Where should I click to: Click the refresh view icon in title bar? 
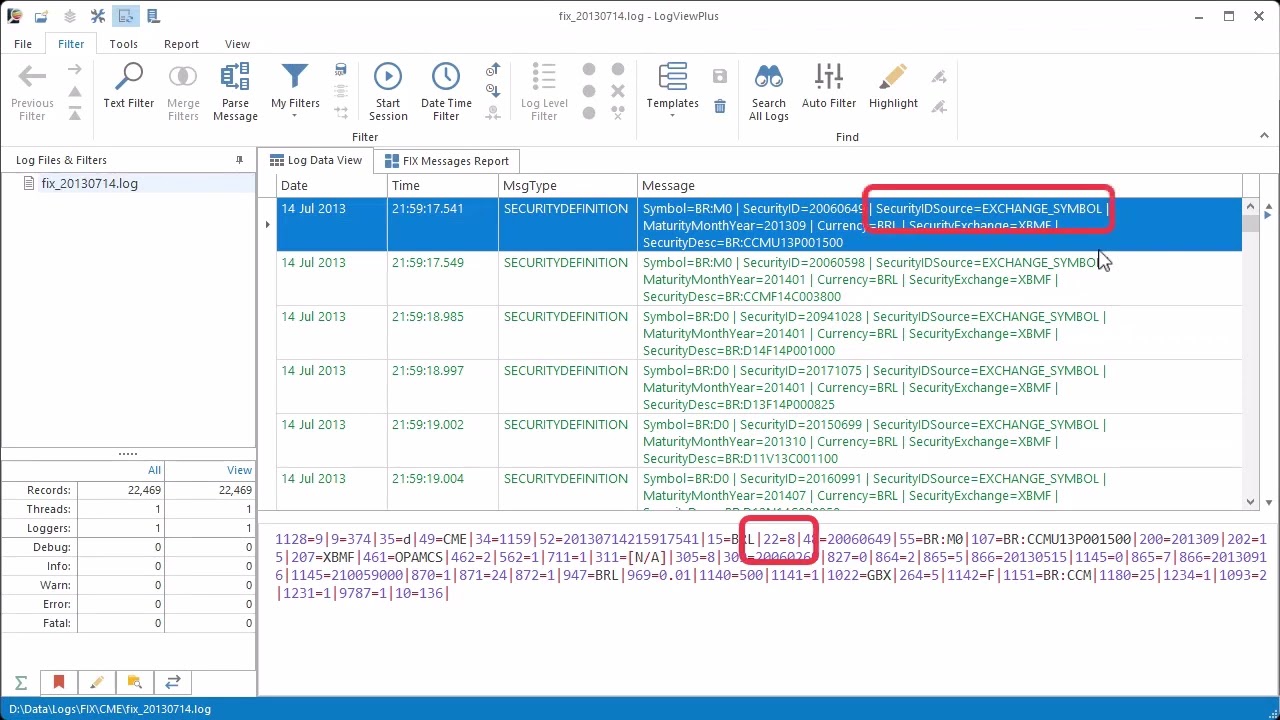pos(125,16)
